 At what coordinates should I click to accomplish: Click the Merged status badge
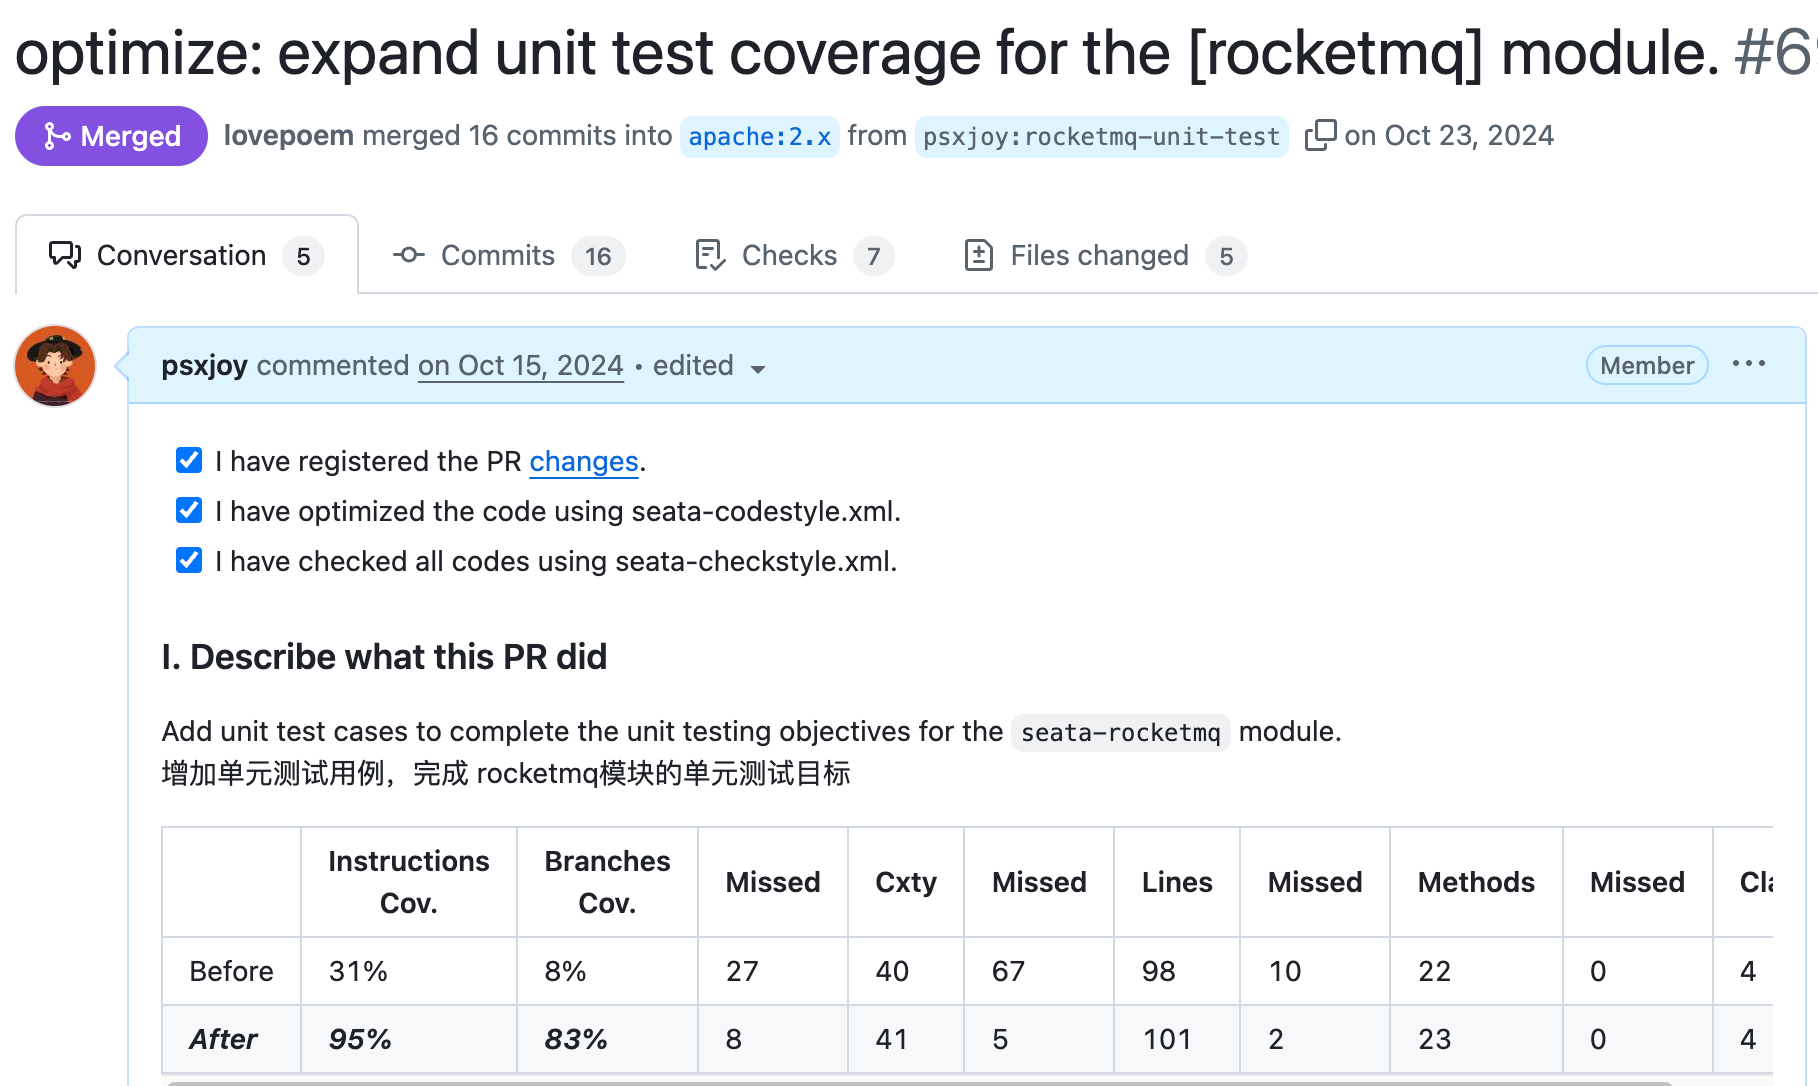111,136
